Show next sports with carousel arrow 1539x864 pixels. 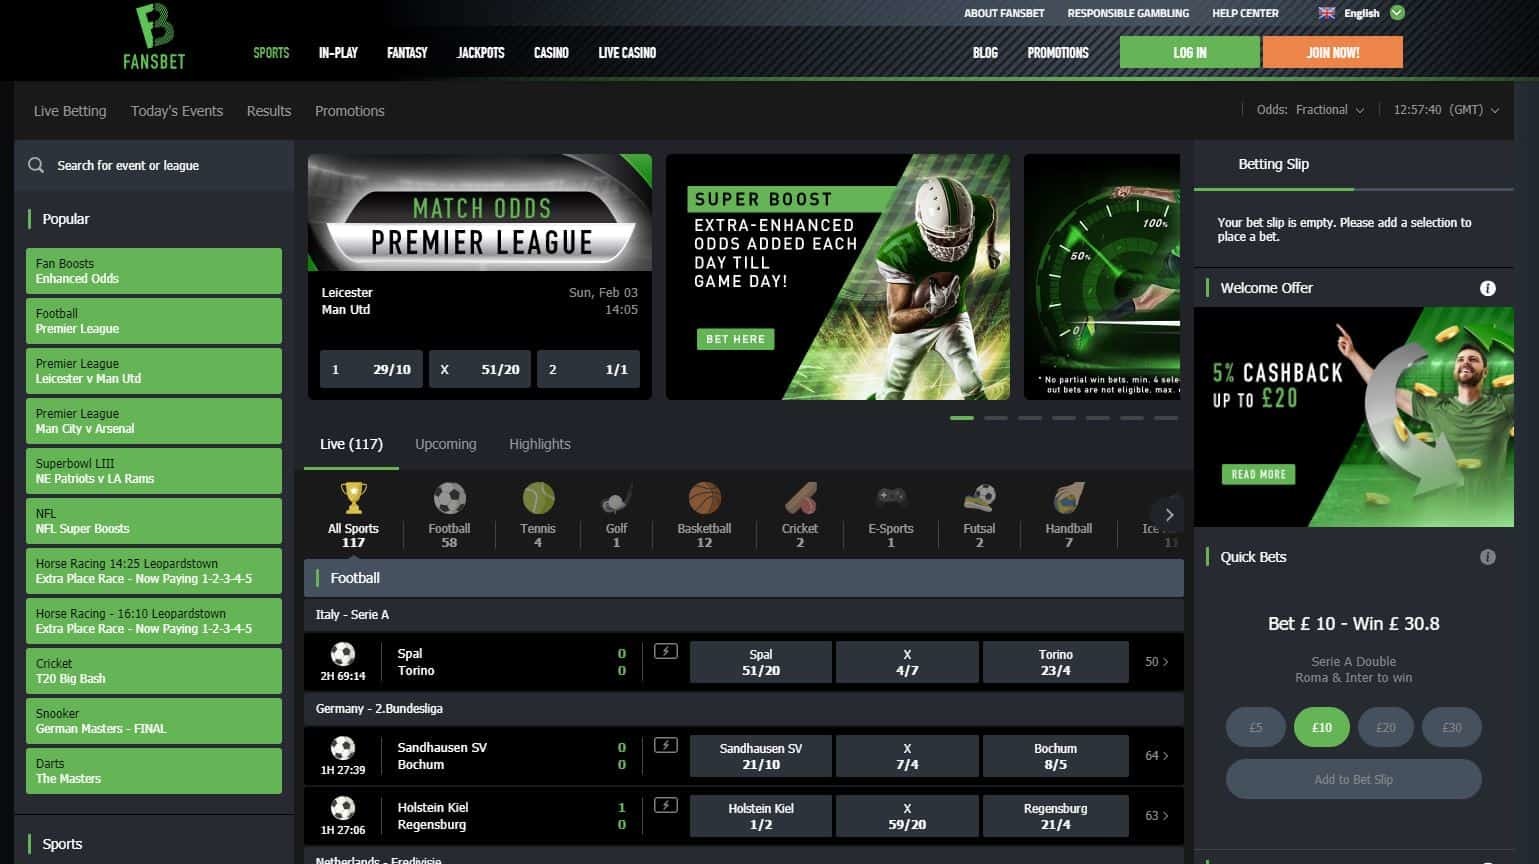[1169, 515]
